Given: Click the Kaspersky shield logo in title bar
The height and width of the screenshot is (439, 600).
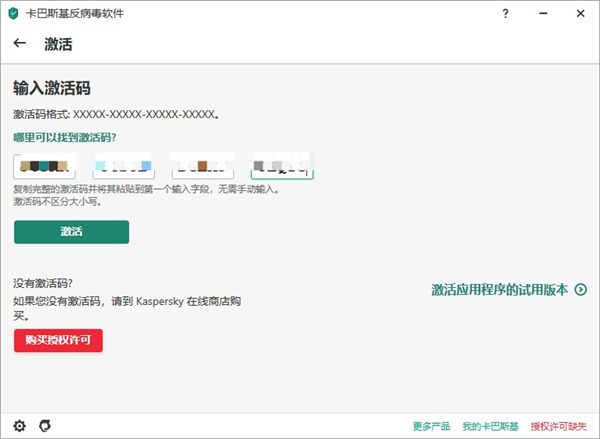Looking at the screenshot, I should point(13,14).
